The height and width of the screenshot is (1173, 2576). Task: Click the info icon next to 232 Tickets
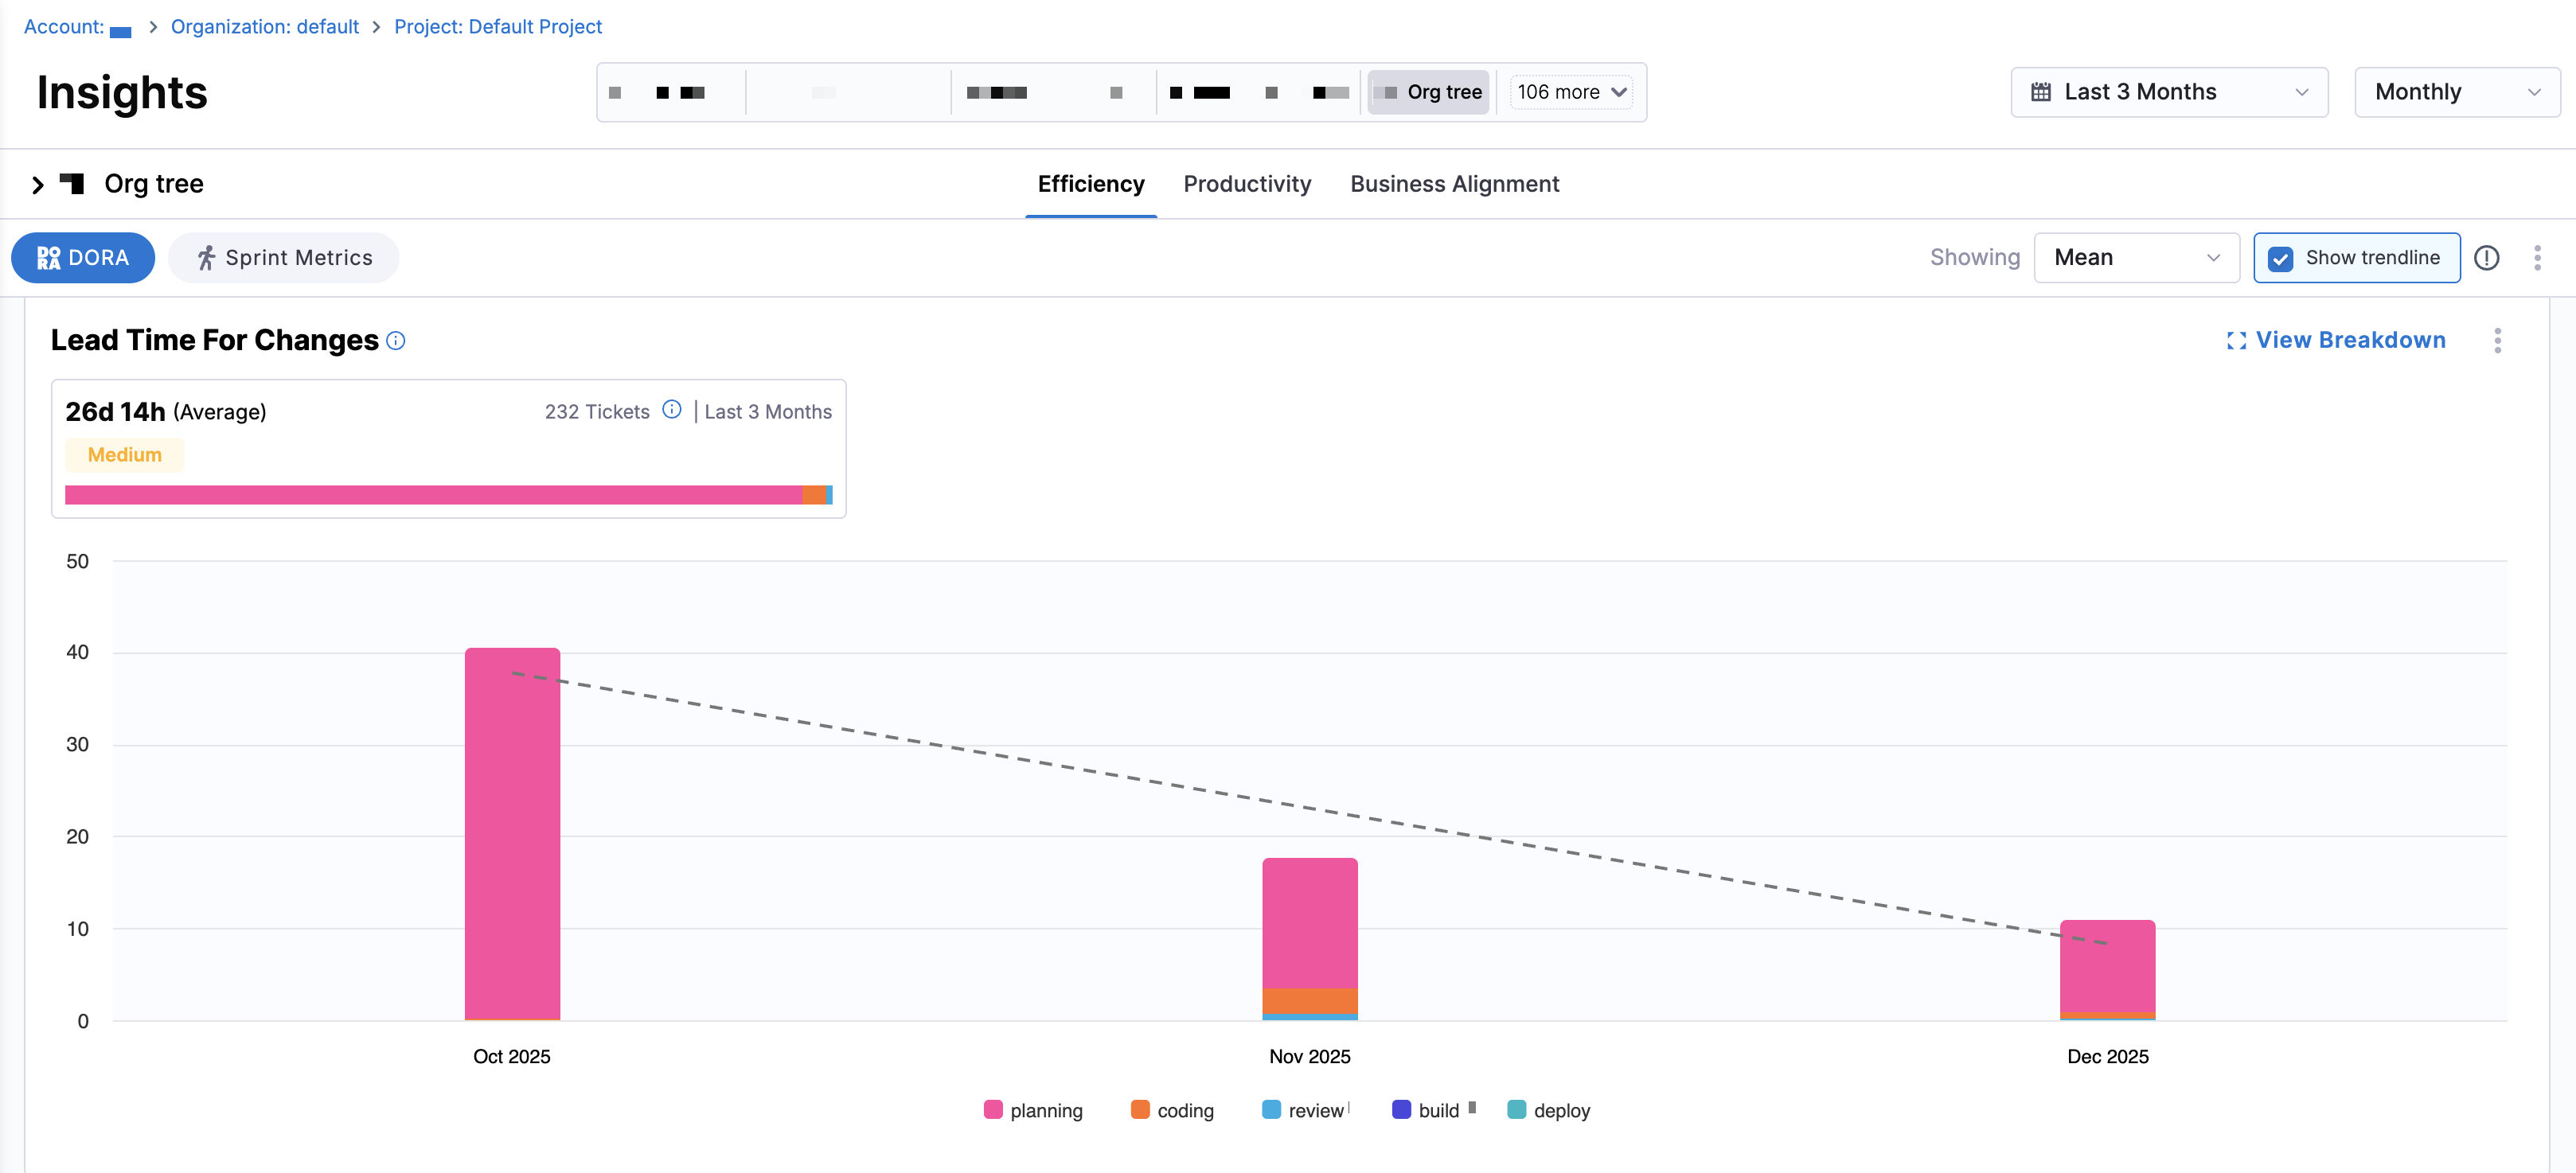pos(672,410)
